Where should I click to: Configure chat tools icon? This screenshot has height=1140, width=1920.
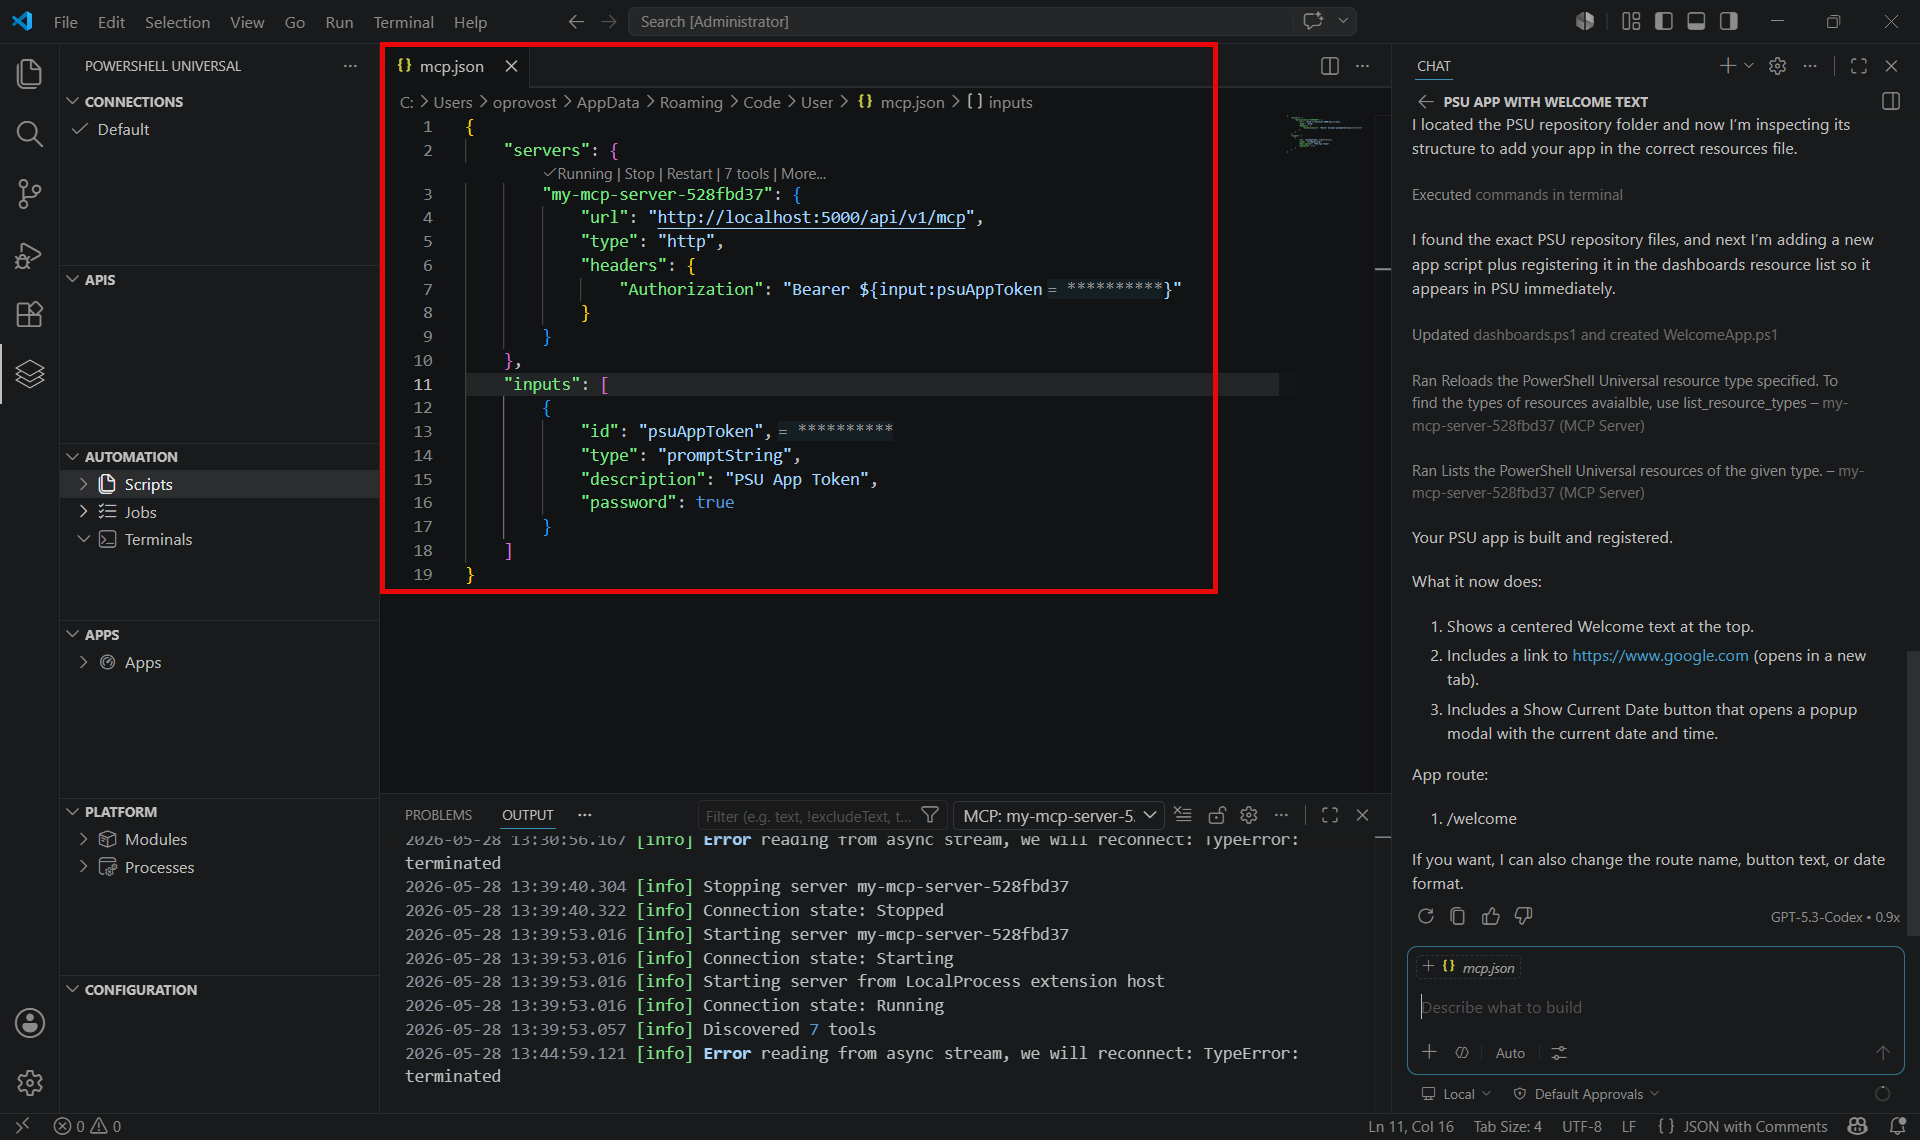[1558, 1052]
